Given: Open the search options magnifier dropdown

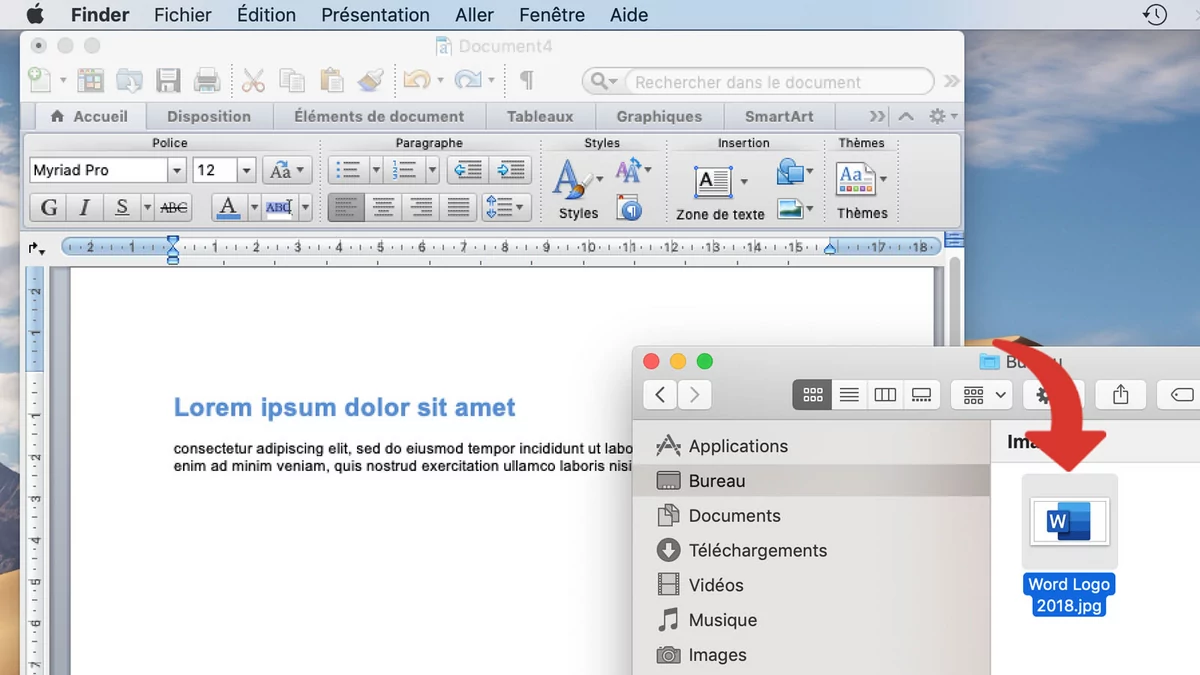Looking at the screenshot, I should (603, 82).
